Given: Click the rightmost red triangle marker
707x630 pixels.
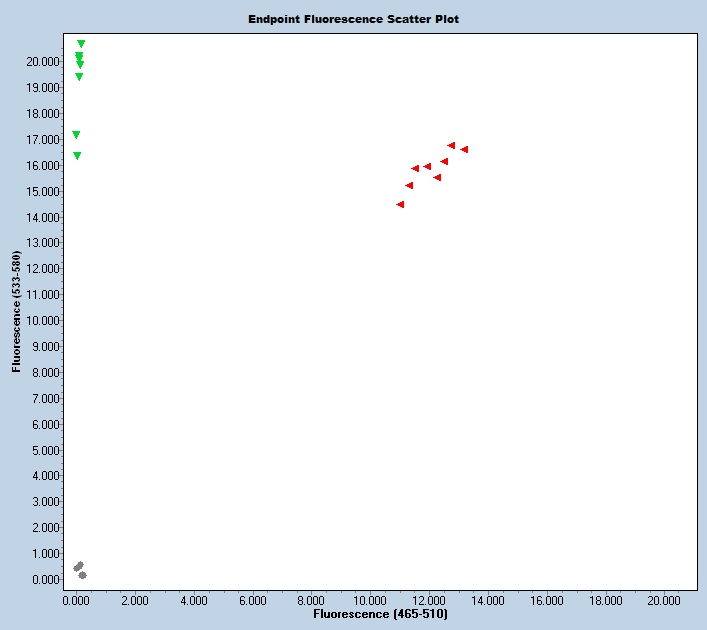Looking at the screenshot, I should point(464,150).
